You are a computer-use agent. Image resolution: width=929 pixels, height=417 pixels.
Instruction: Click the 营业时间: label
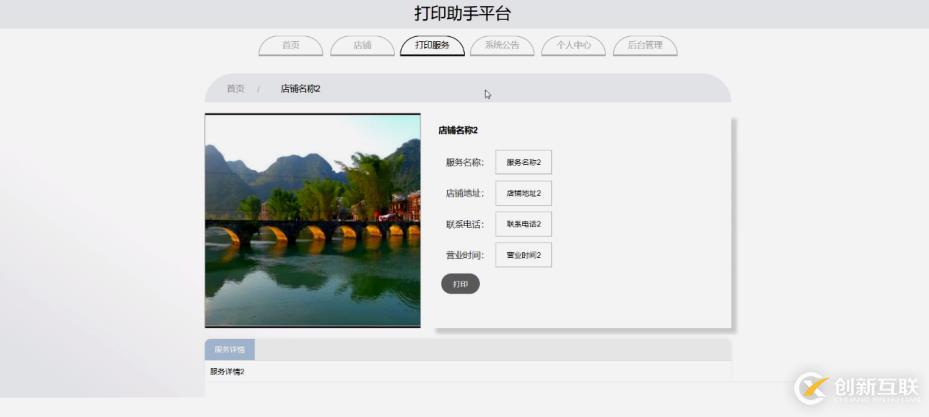point(465,255)
